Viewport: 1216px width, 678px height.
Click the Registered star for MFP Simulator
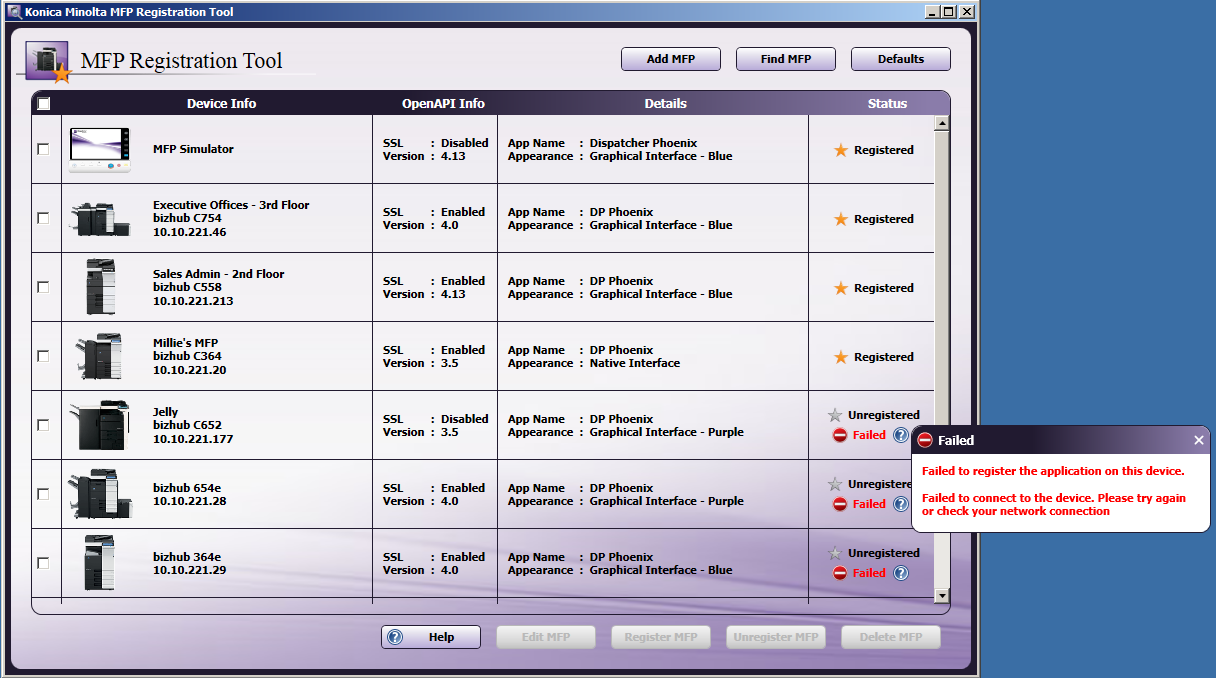[x=841, y=150]
